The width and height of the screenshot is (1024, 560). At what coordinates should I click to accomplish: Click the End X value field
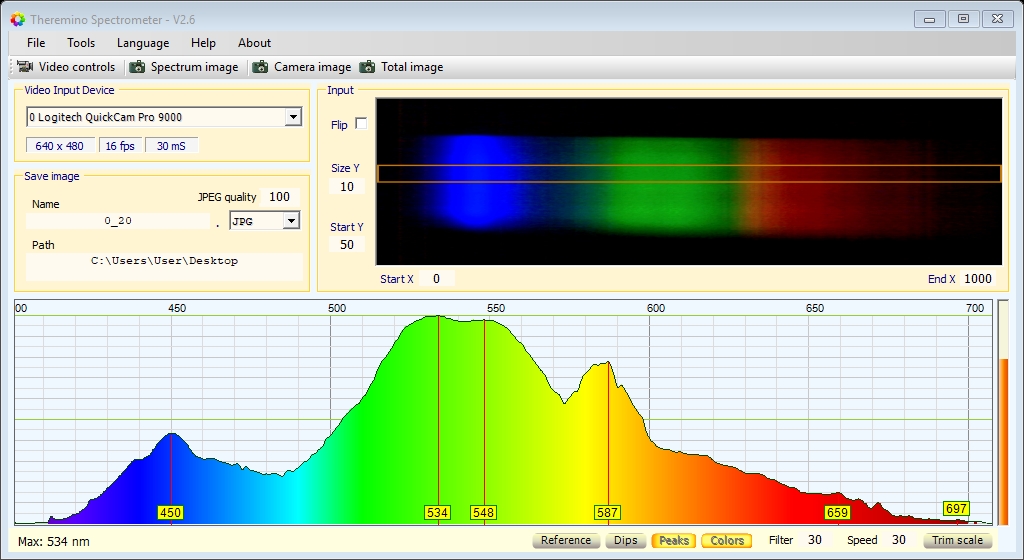pos(977,279)
